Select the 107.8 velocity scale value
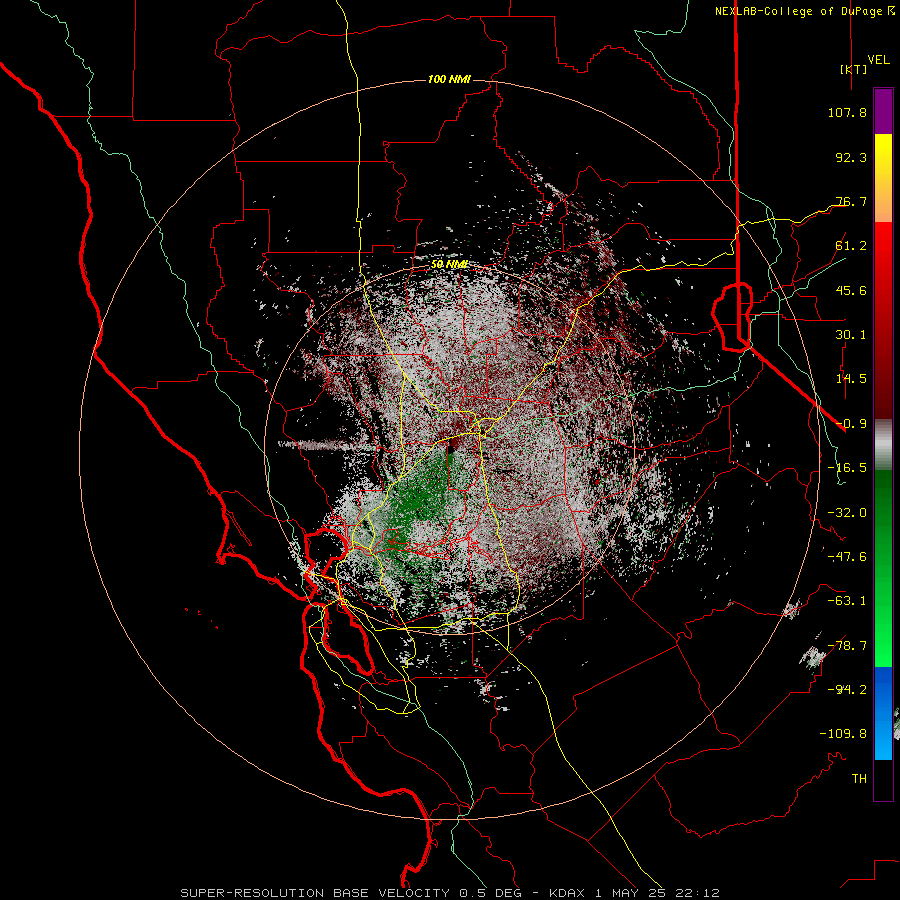 tap(847, 112)
